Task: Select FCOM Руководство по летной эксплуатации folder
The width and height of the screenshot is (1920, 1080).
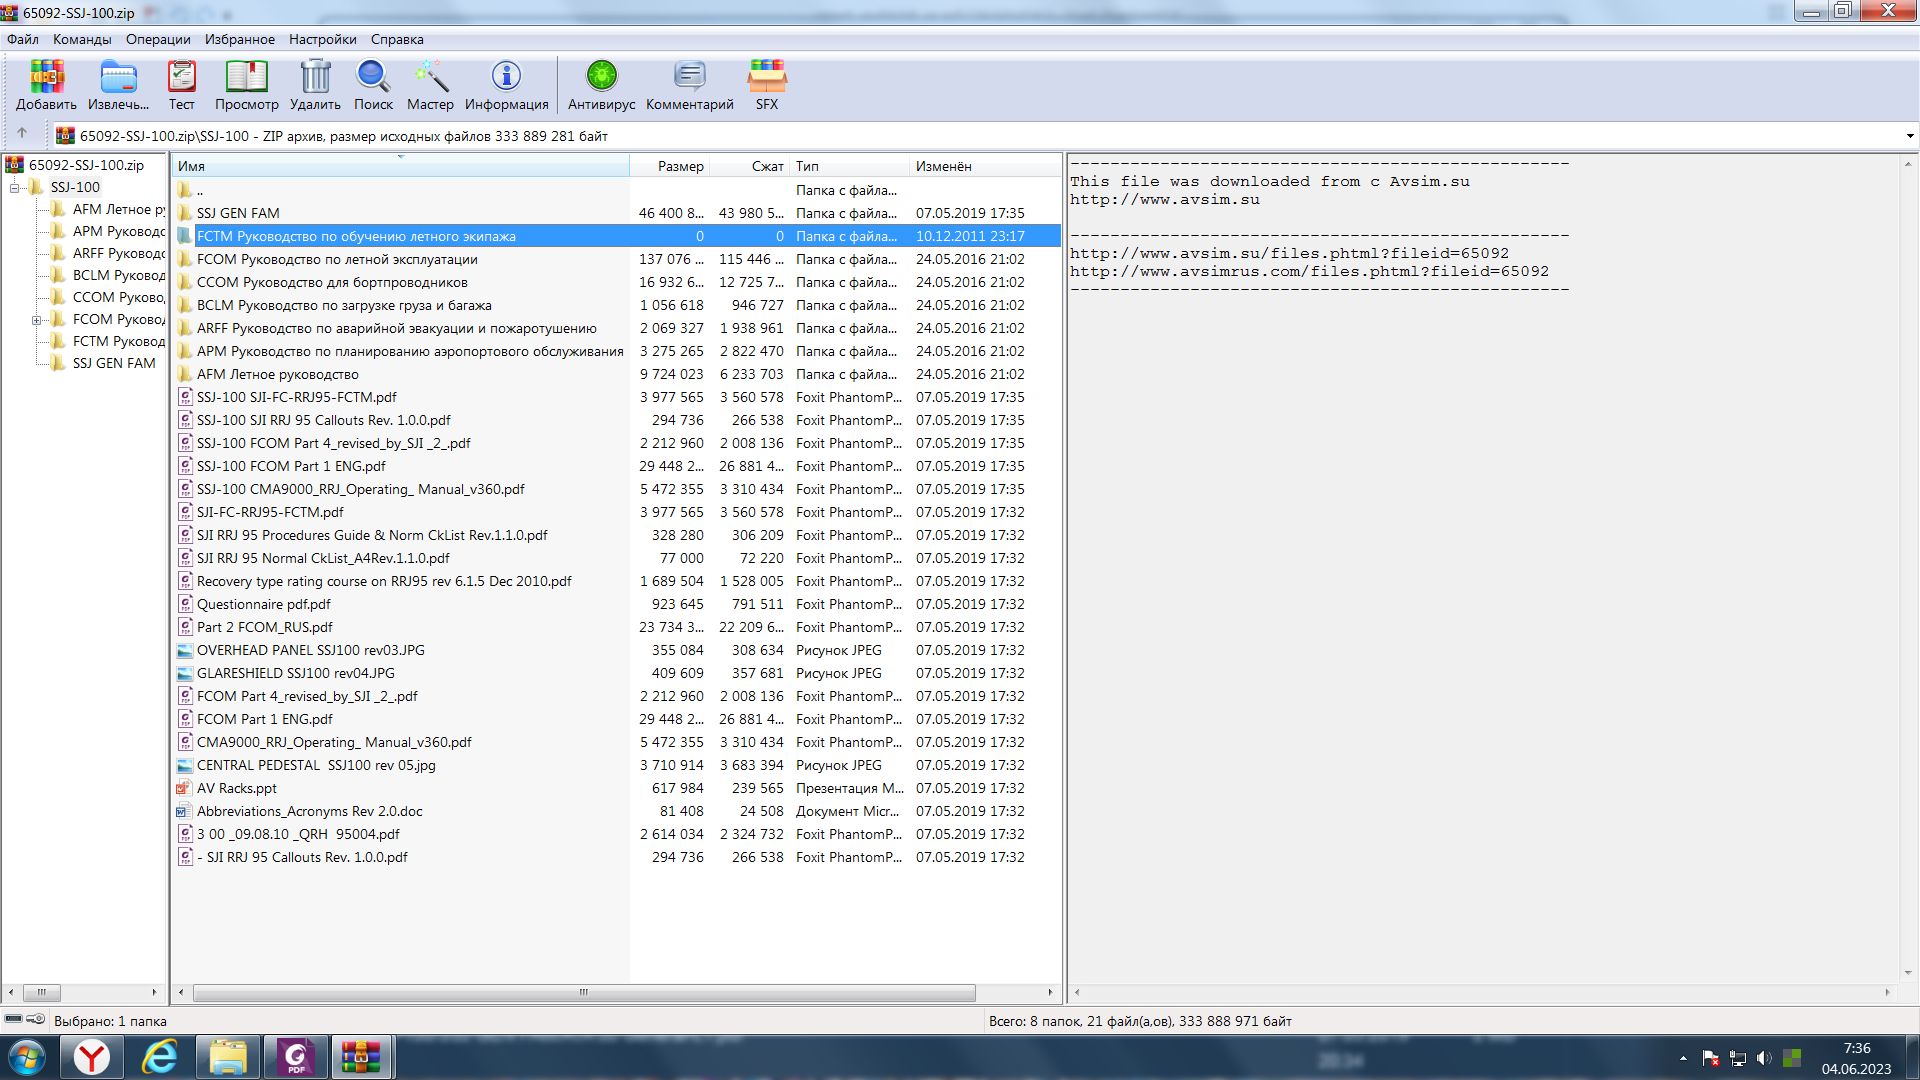Action: click(x=617, y=259)
